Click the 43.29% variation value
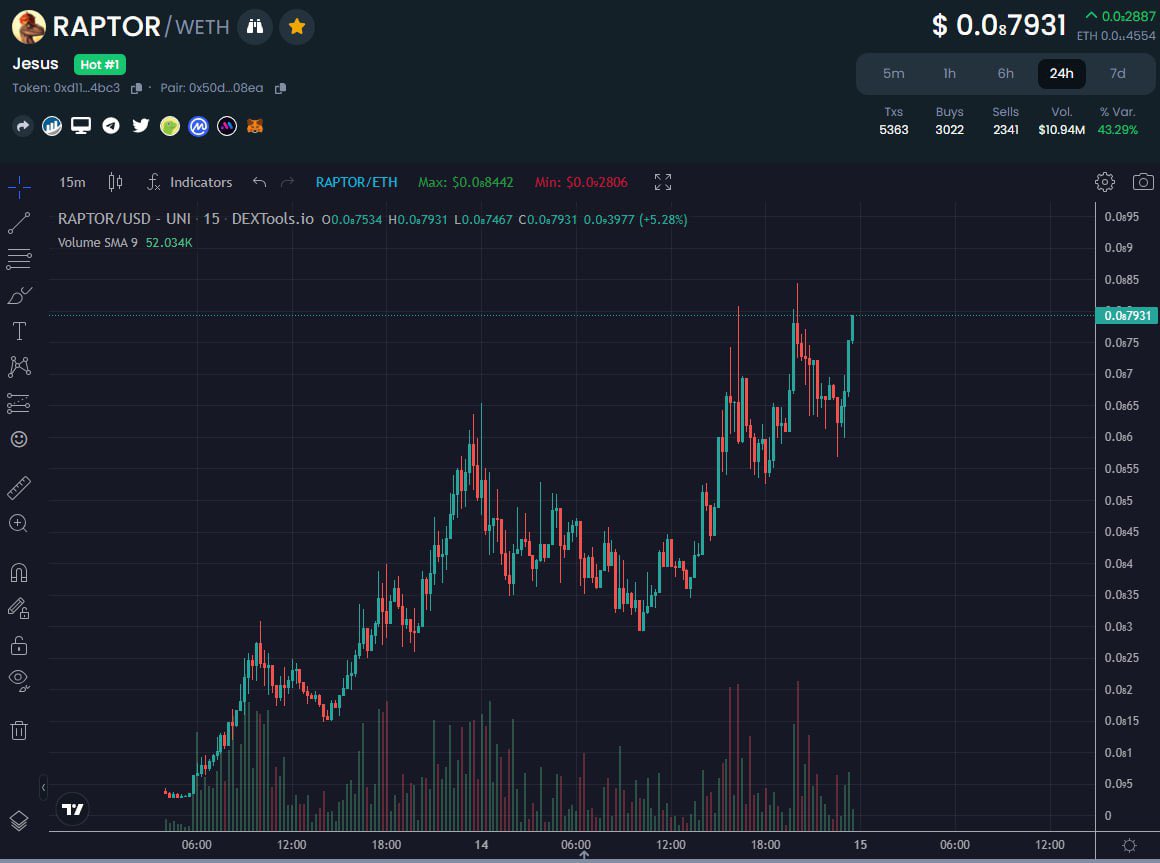 [x=1117, y=129]
